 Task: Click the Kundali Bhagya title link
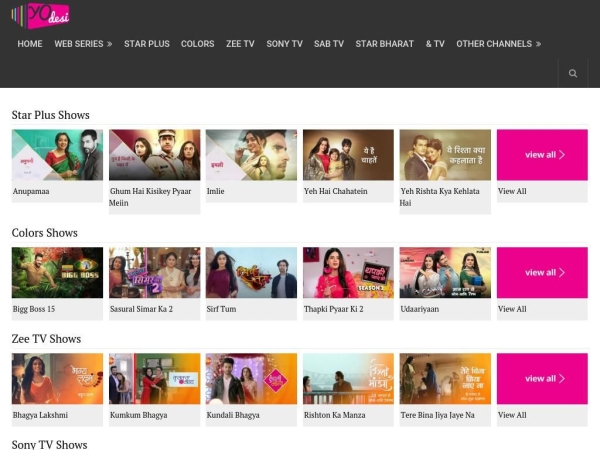click(x=233, y=415)
